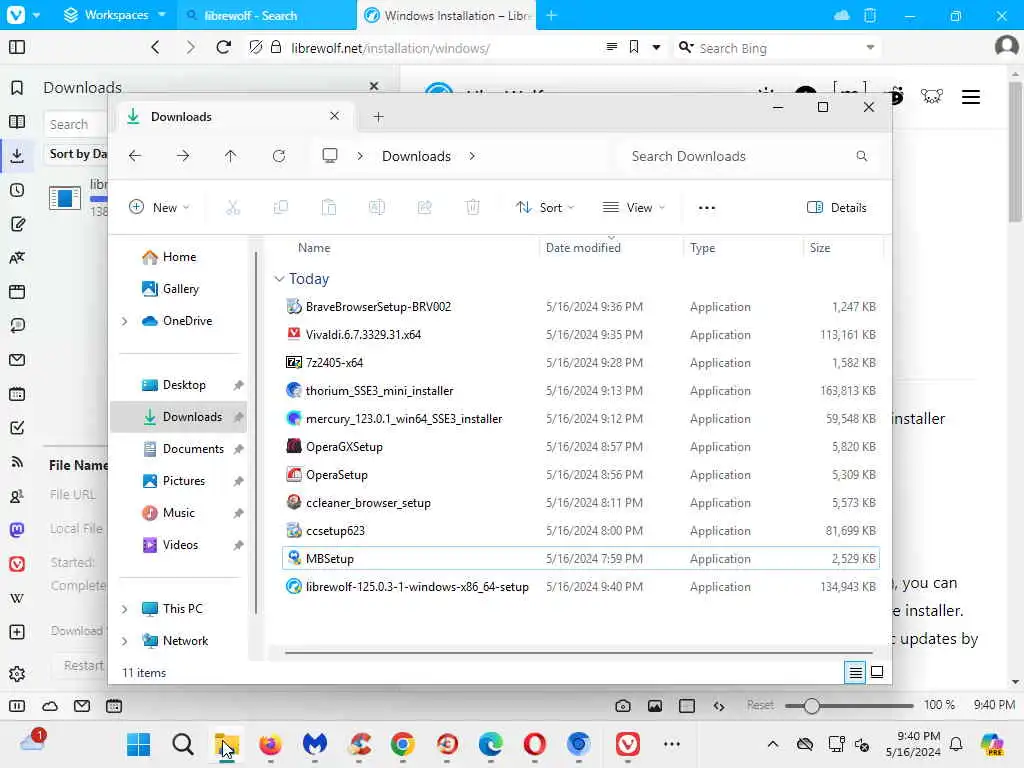Toggle images in the status bar
The height and width of the screenshot is (768, 1024).
[x=654, y=706]
